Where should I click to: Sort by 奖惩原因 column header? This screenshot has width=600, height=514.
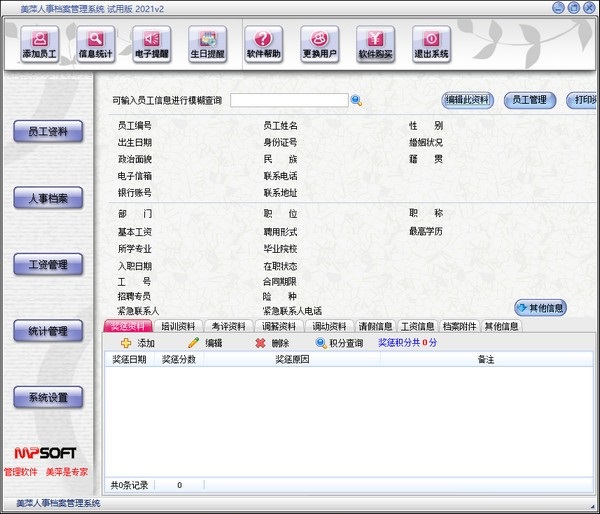coord(292,359)
